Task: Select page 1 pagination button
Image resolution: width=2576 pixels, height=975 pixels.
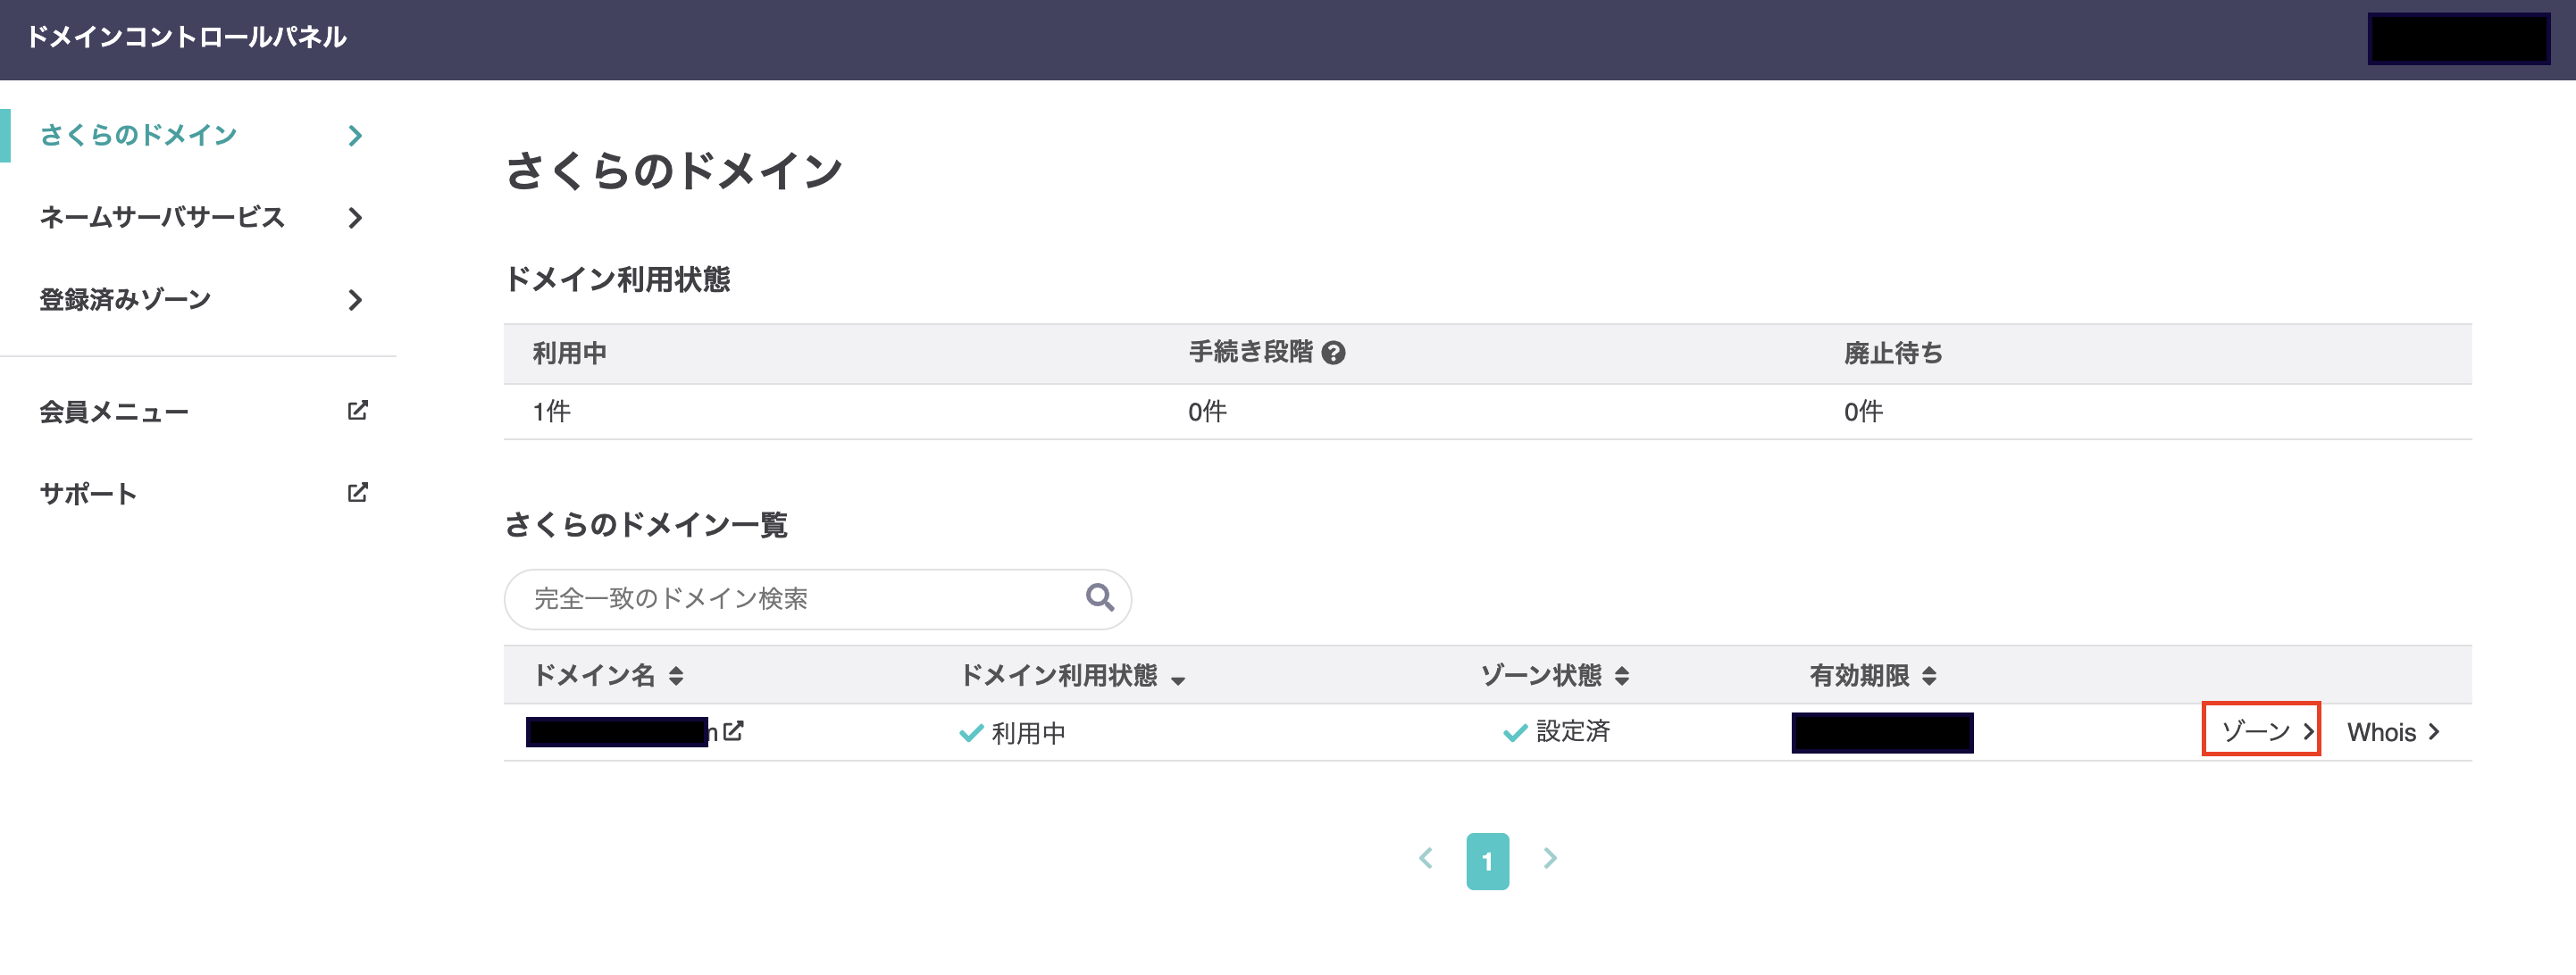Action: tap(1487, 861)
